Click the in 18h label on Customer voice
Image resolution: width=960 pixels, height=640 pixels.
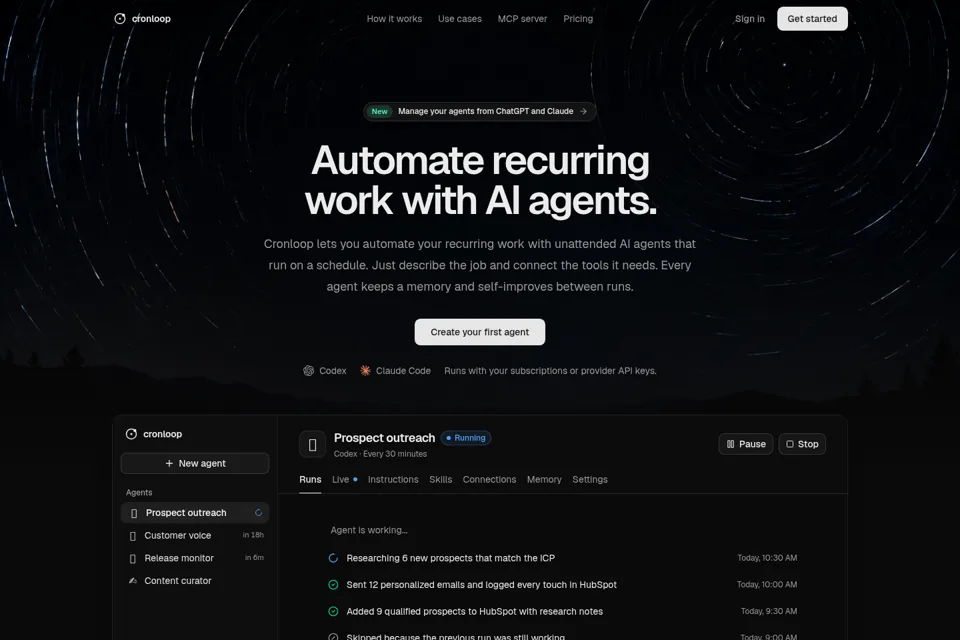coord(253,535)
